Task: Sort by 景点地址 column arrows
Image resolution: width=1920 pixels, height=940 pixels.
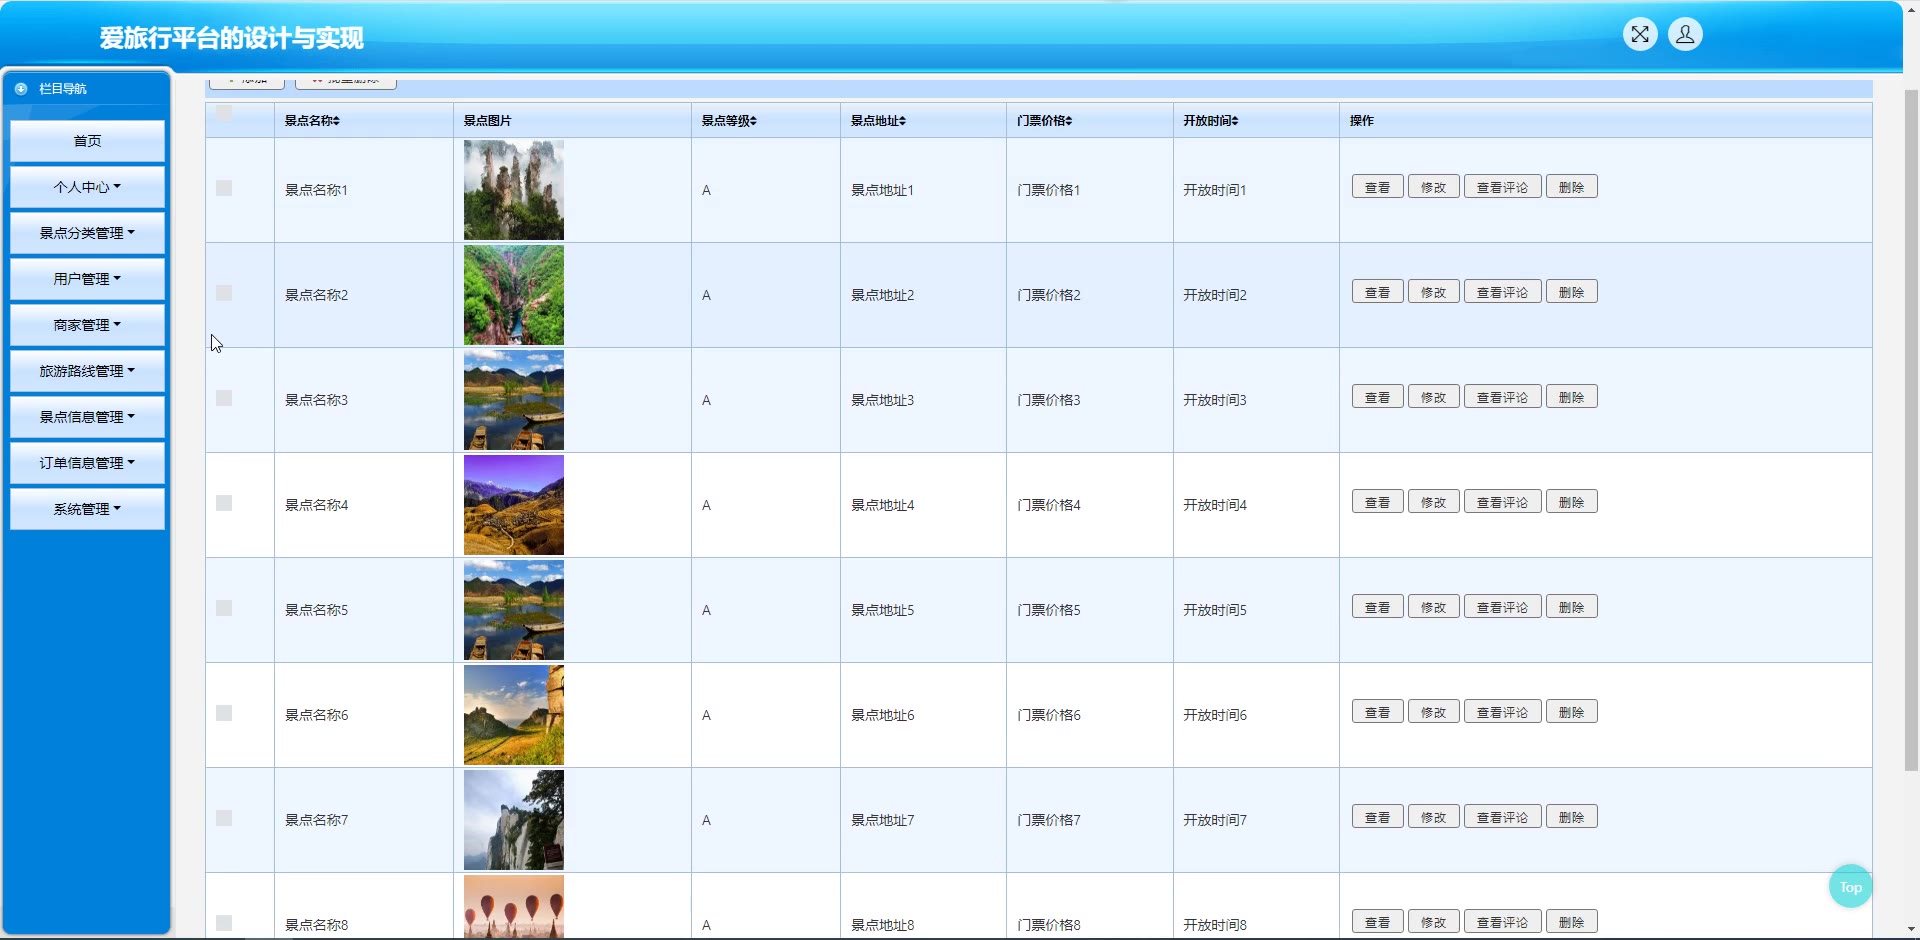Action: pos(902,121)
